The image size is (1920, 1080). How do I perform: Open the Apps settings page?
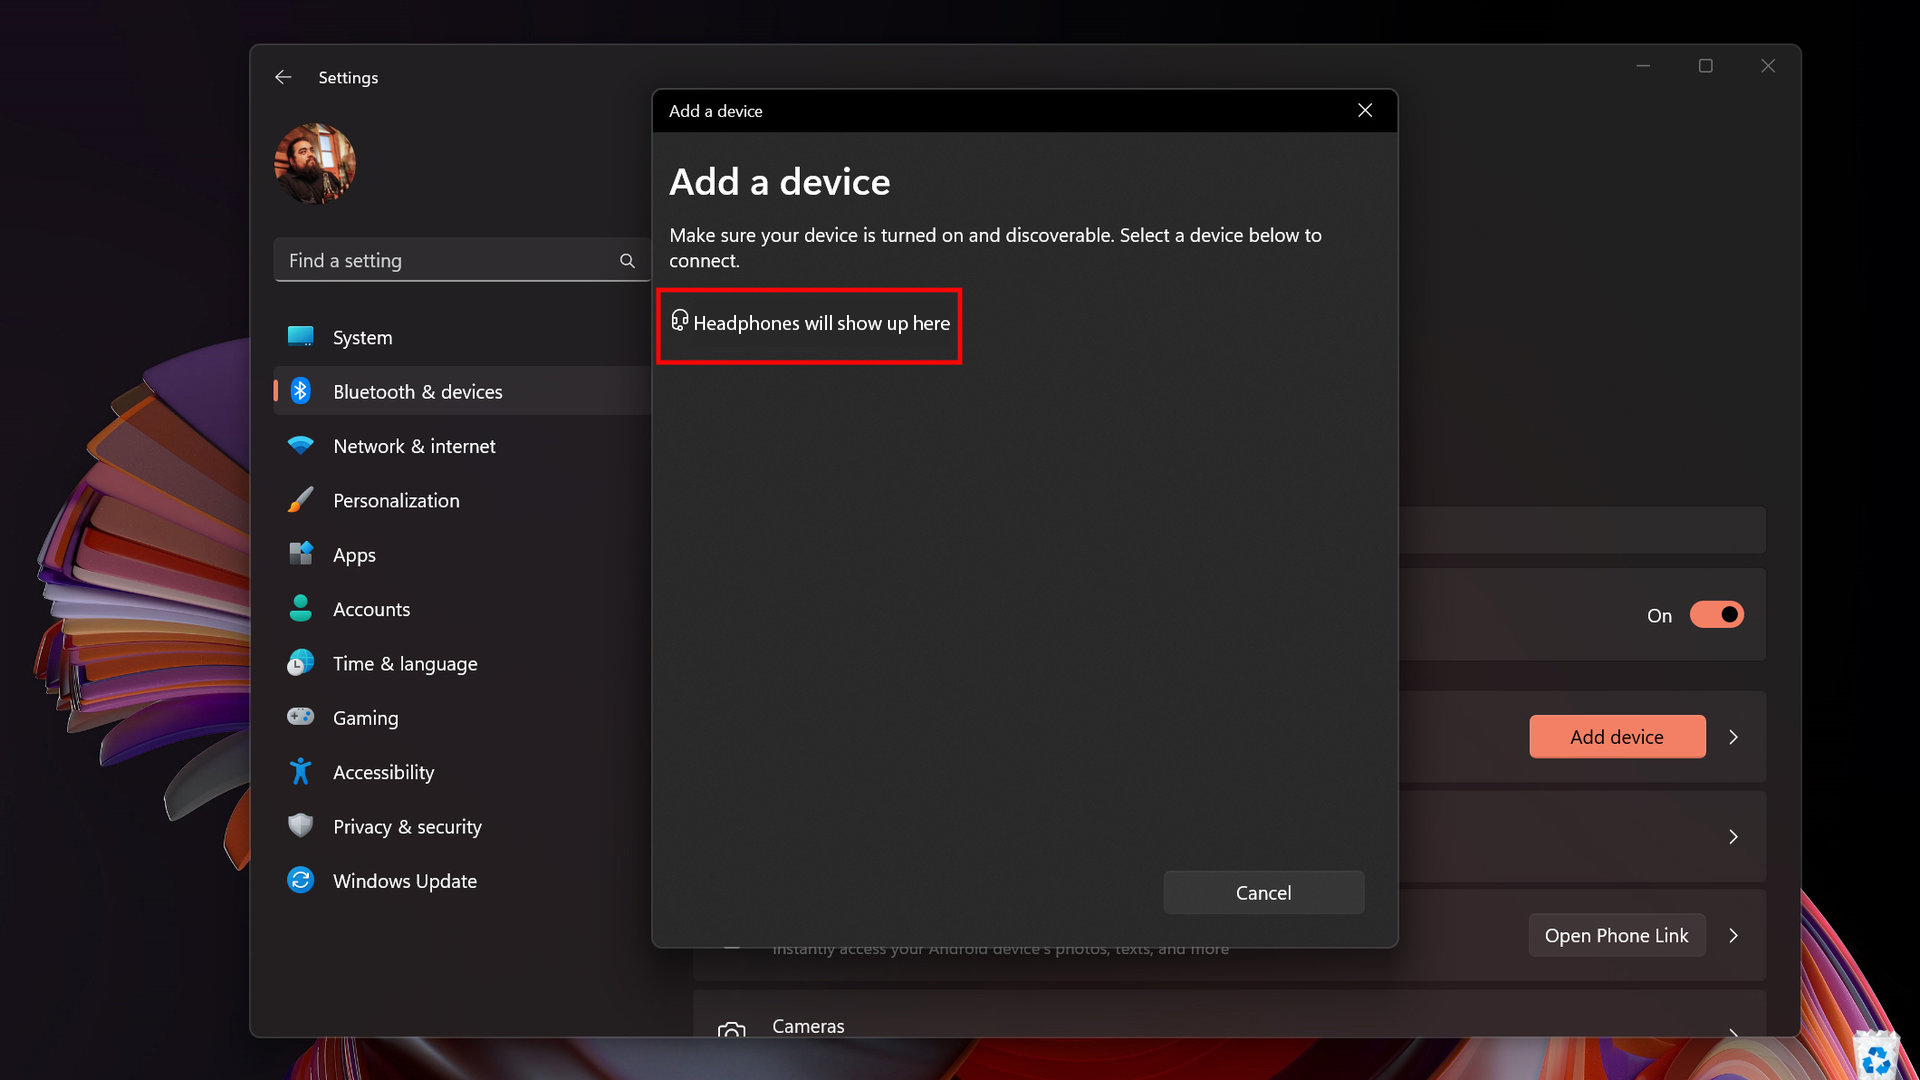(354, 555)
